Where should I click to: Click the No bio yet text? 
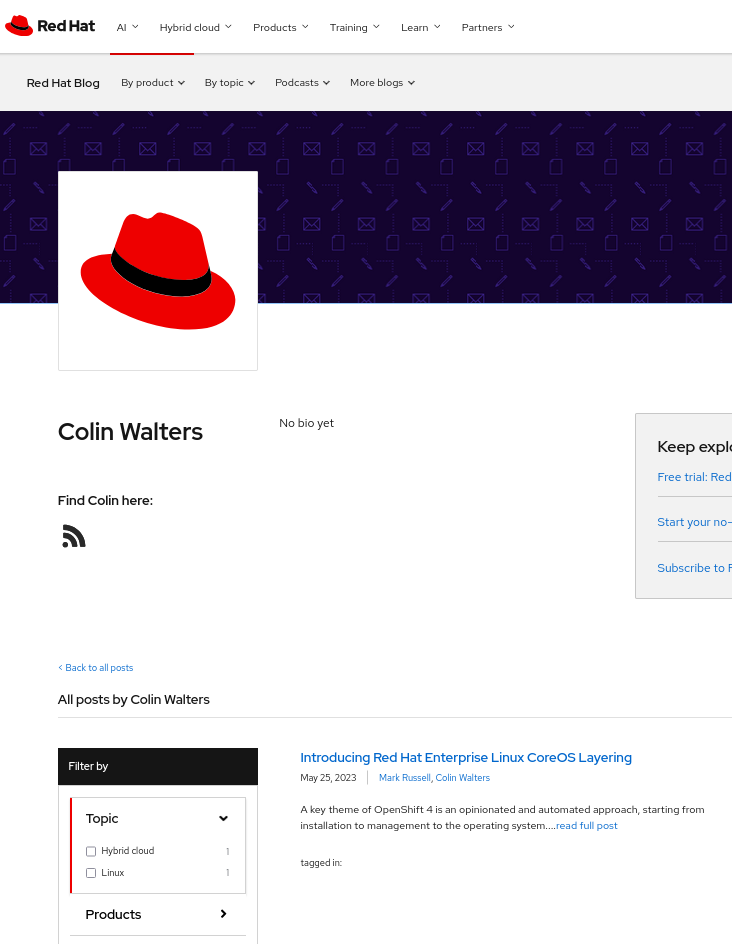pyautogui.click(x=306, y=423)
